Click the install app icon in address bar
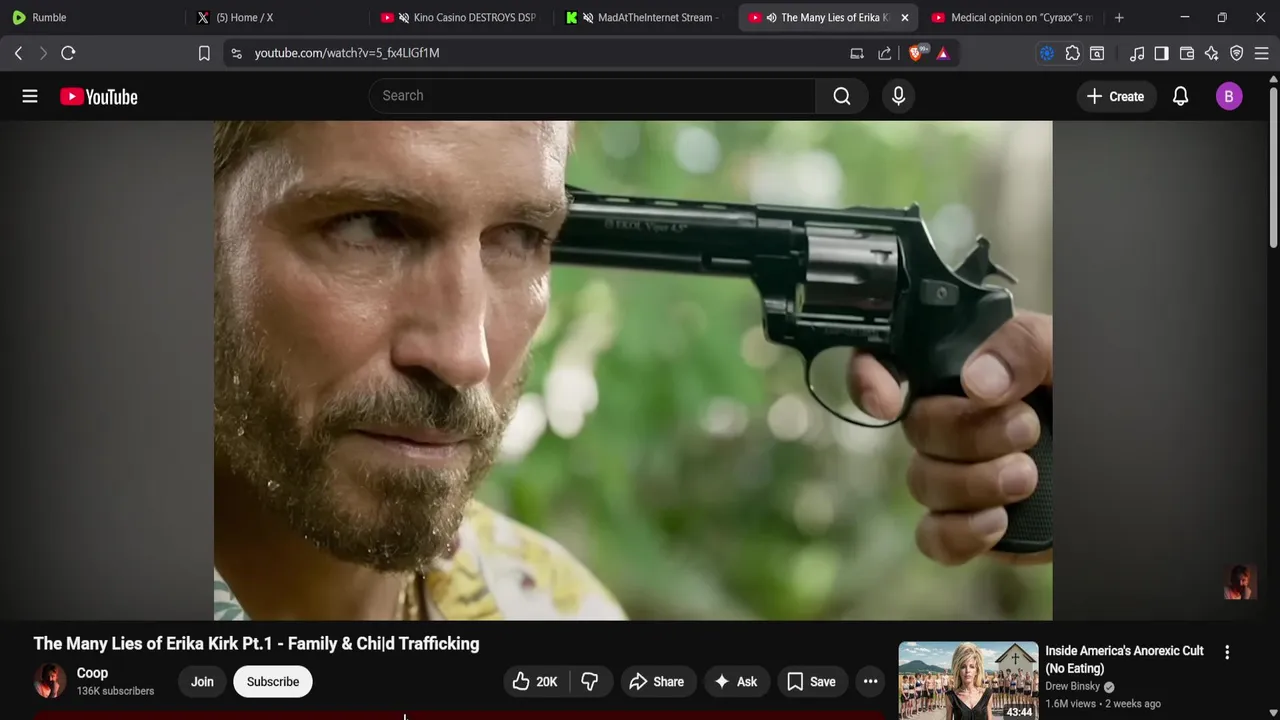Viewport: 1280px width, 720px height. click(x=857, y=53)
